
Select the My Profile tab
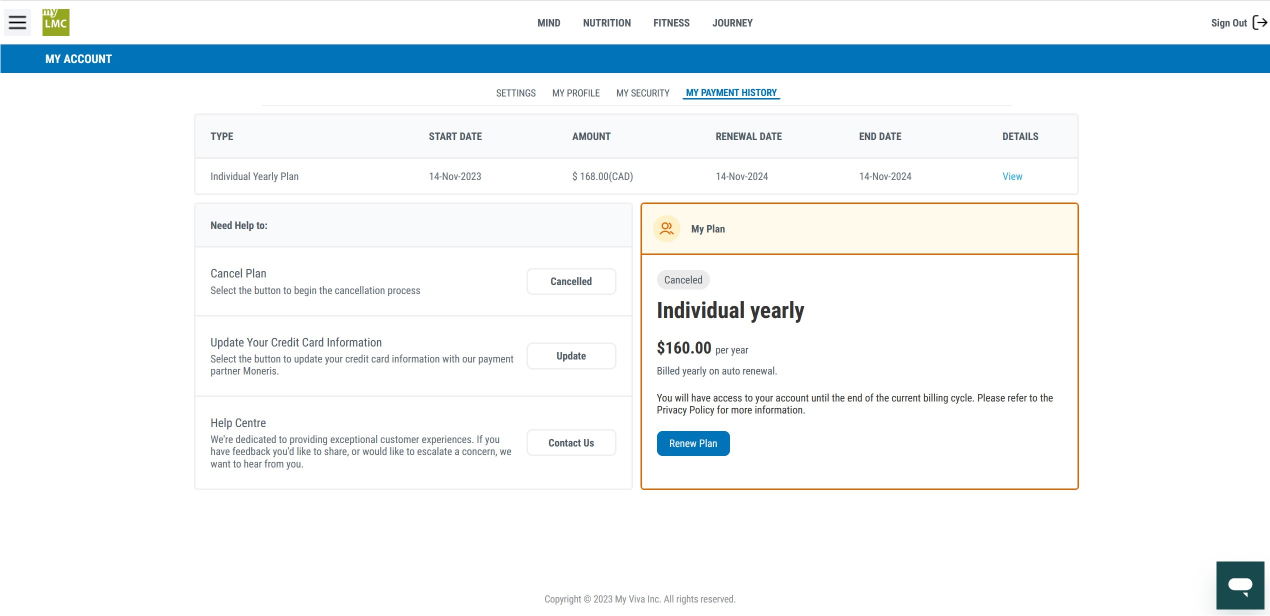(576, 93)
